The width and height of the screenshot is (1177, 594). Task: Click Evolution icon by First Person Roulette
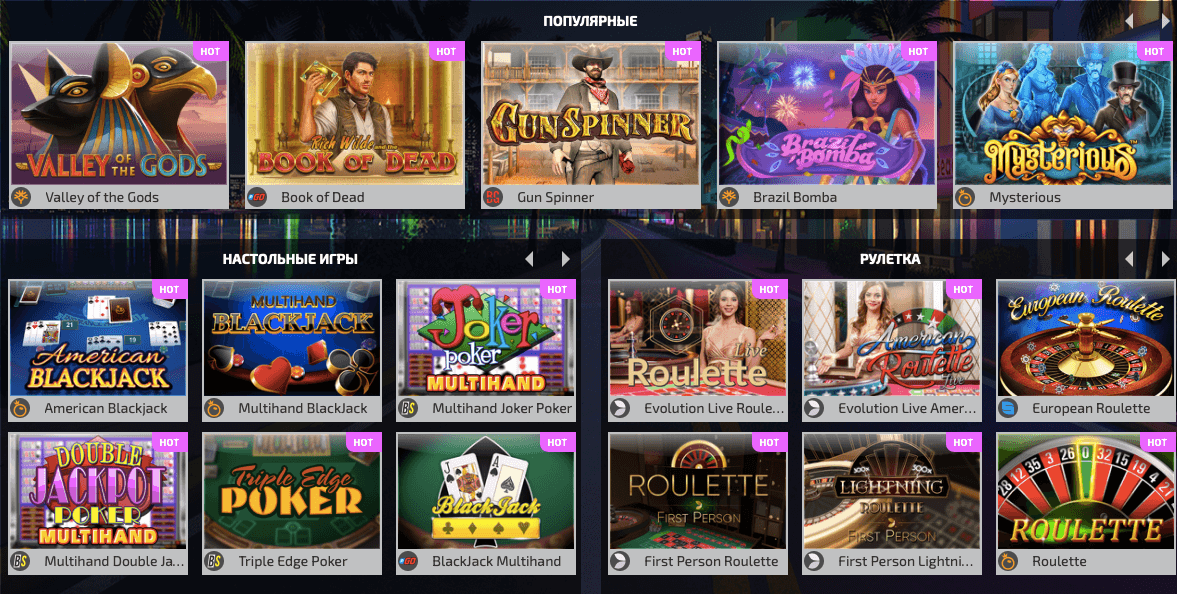pos(619,561)
